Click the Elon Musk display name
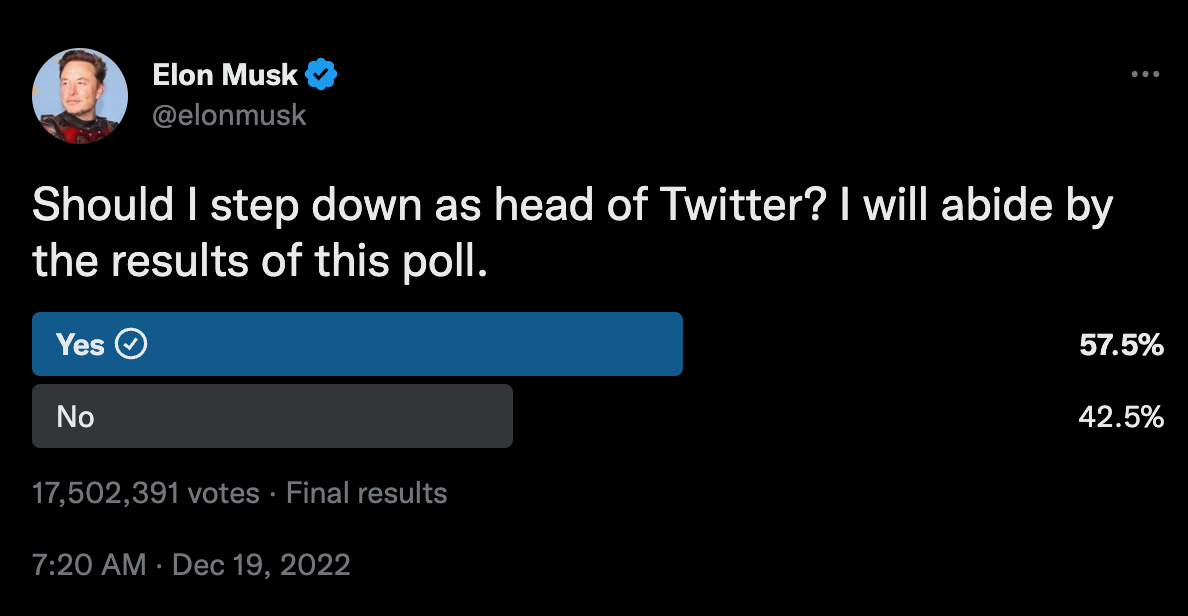Screen dimensions: 1188x616 click(225, 74)
